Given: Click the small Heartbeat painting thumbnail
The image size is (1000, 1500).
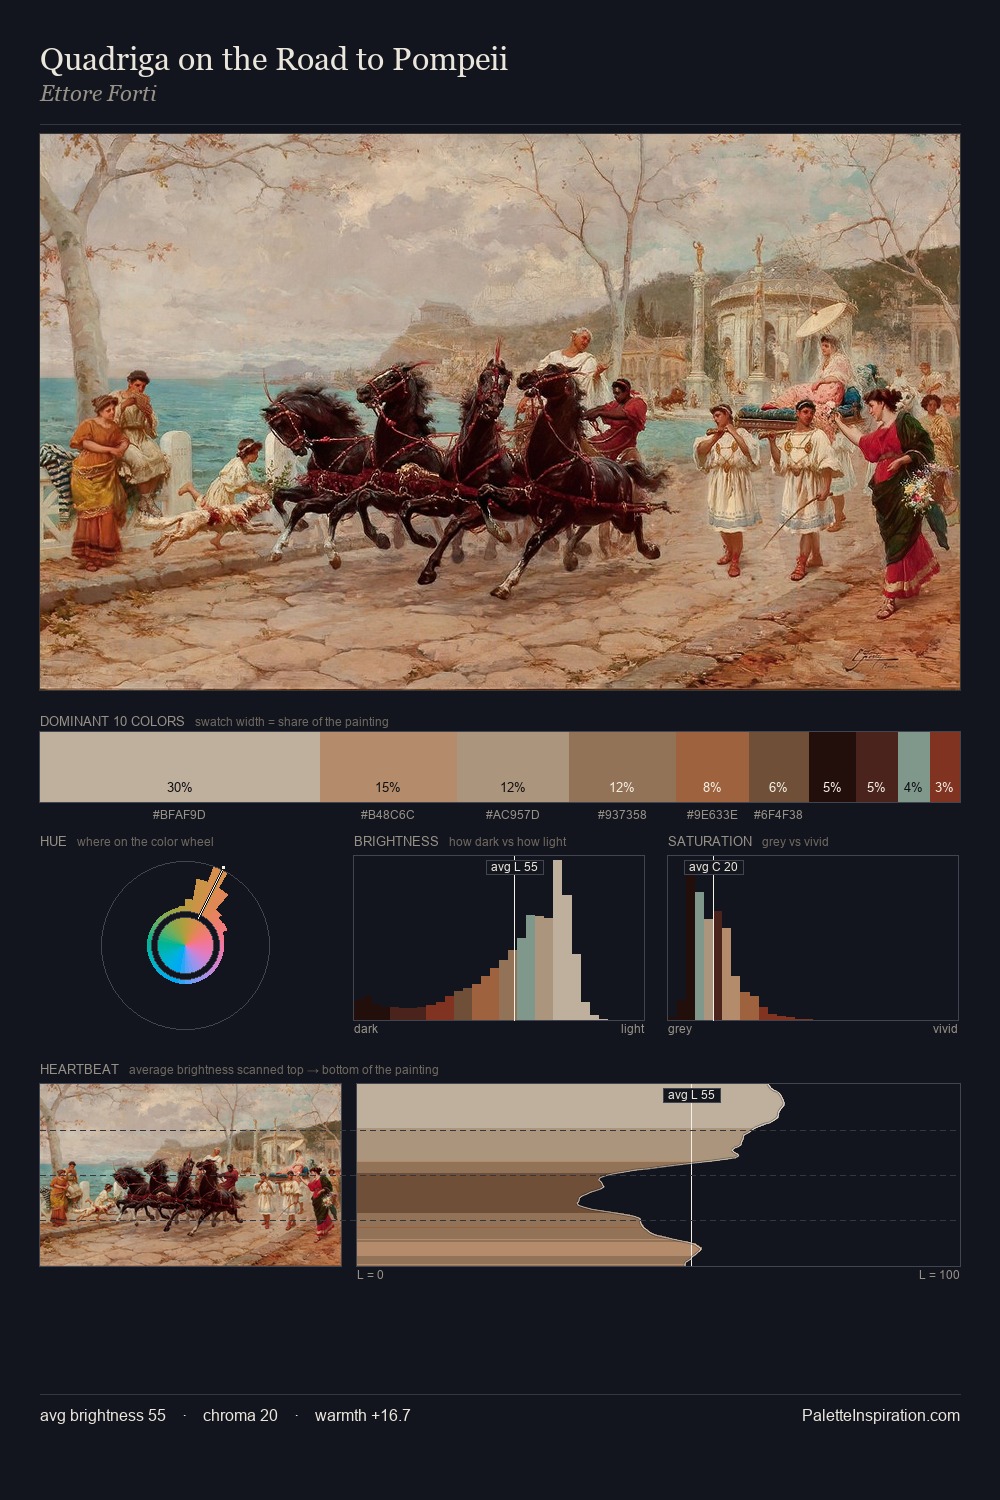Looking at the screenshot, I should point(190,1175).
